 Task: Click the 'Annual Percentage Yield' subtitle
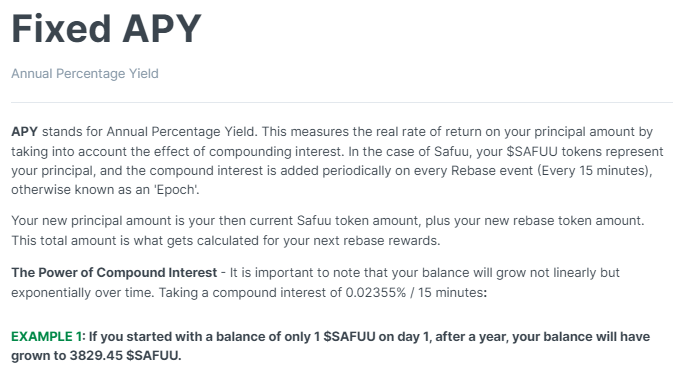pos(85,74)
